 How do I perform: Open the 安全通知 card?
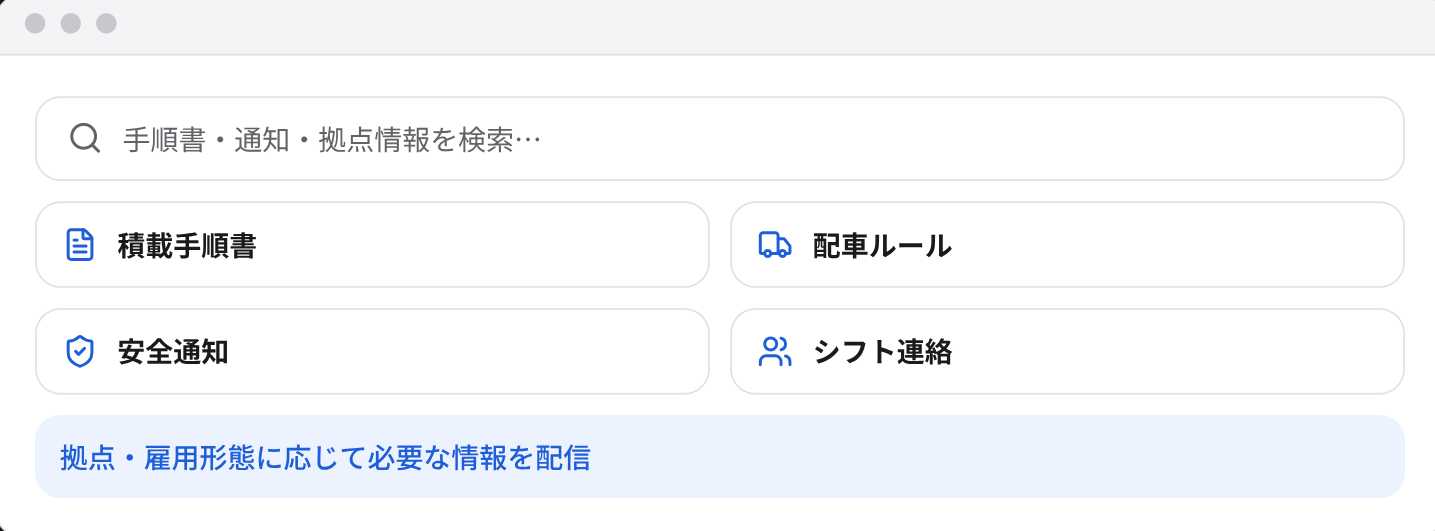click(x=372, y=351)
